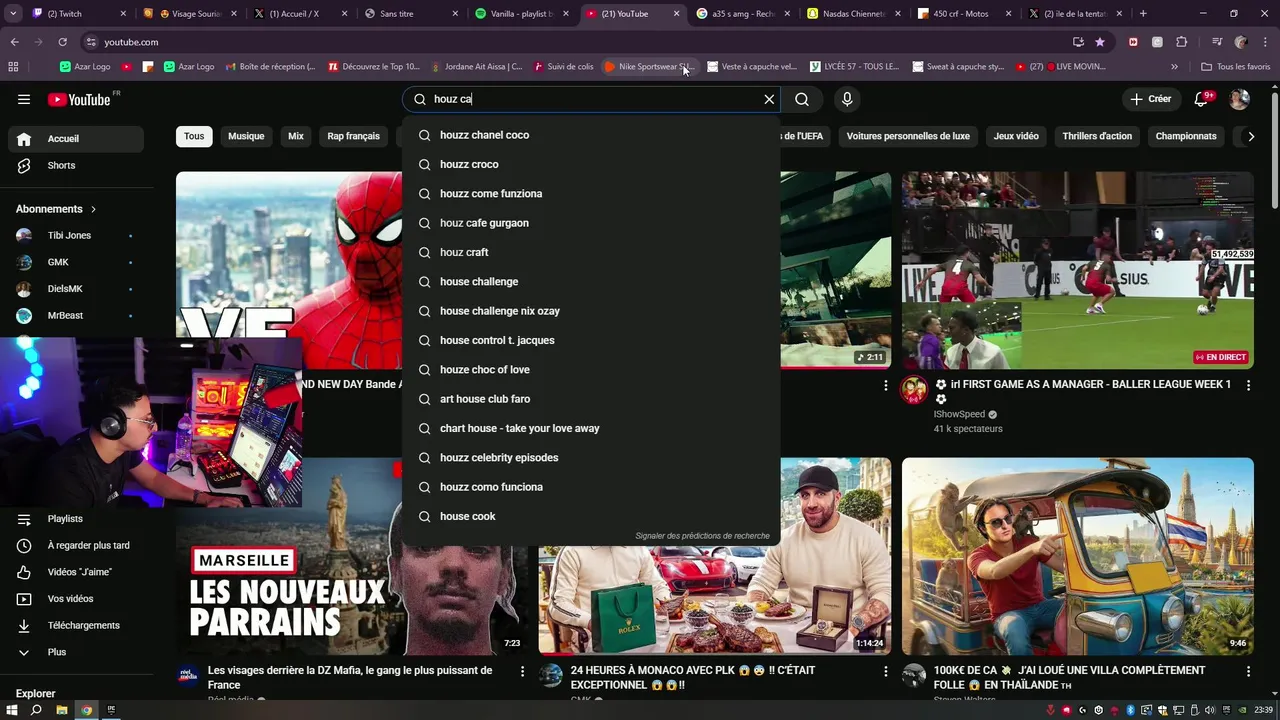This screenshot has width=1280, height=720.
Task: Open the Windows Start menu
Action: [x=12, y=710]
